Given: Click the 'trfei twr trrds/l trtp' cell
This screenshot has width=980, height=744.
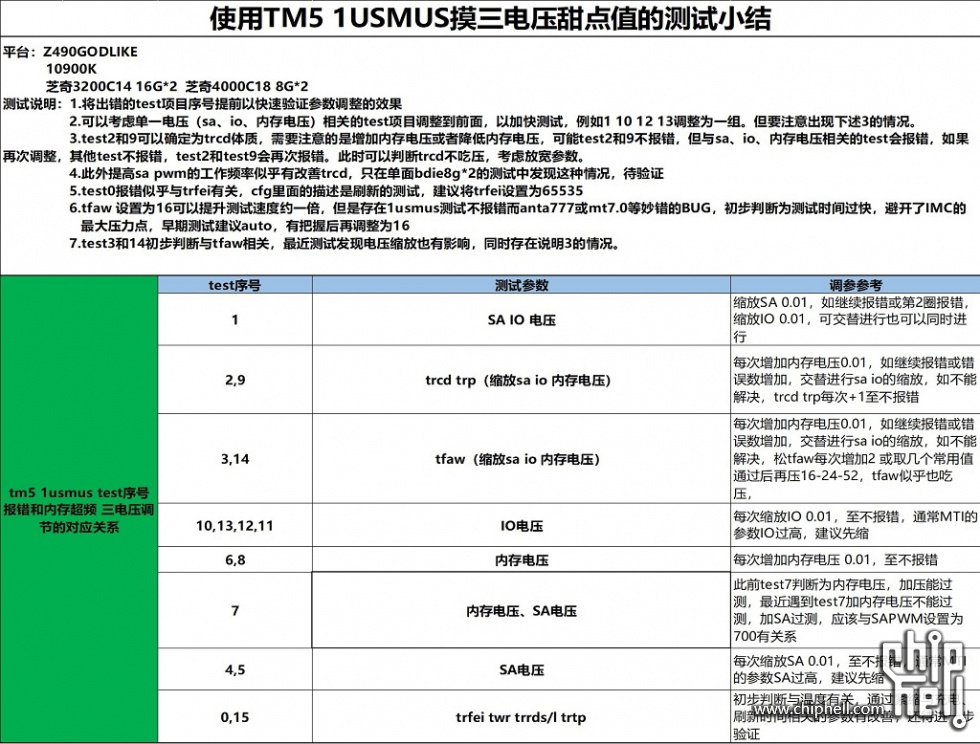Looking at the screenshot, I should click(x=521, y=717).
